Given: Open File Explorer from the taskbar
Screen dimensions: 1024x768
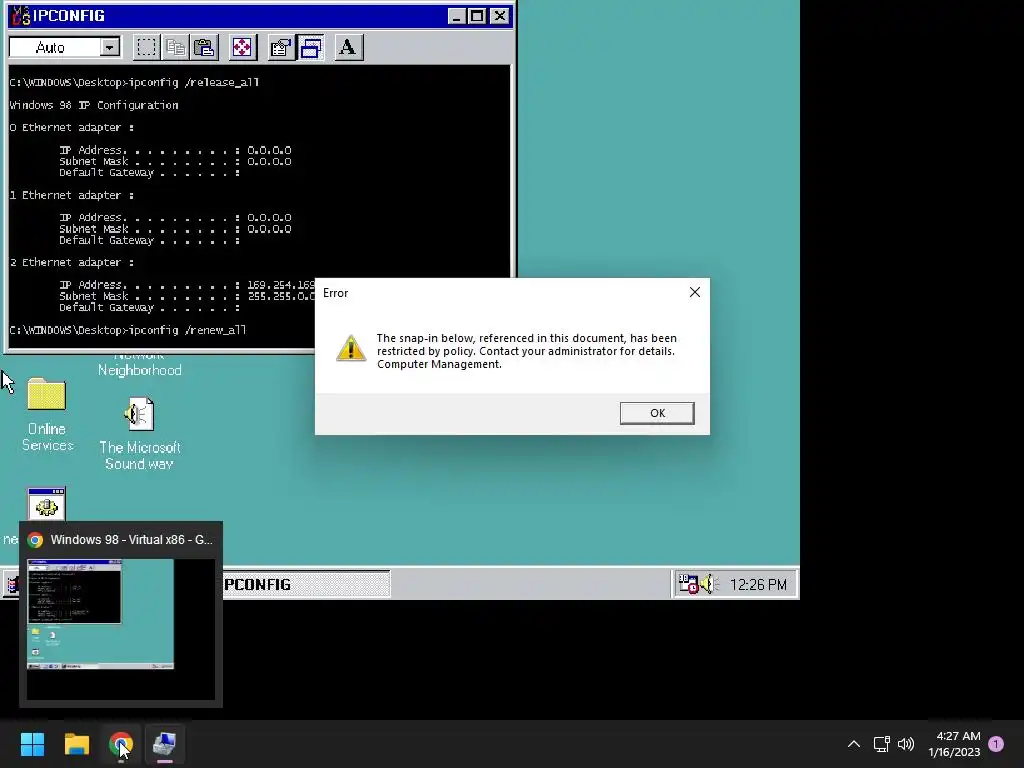Looking at the screenshot, I should click(x=76, y=744).
